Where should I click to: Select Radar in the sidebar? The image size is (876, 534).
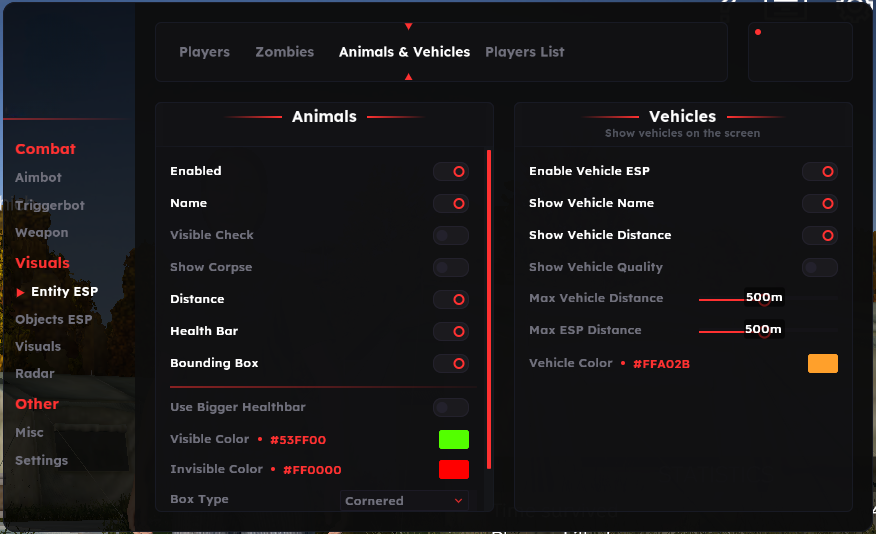coord(34,374)
